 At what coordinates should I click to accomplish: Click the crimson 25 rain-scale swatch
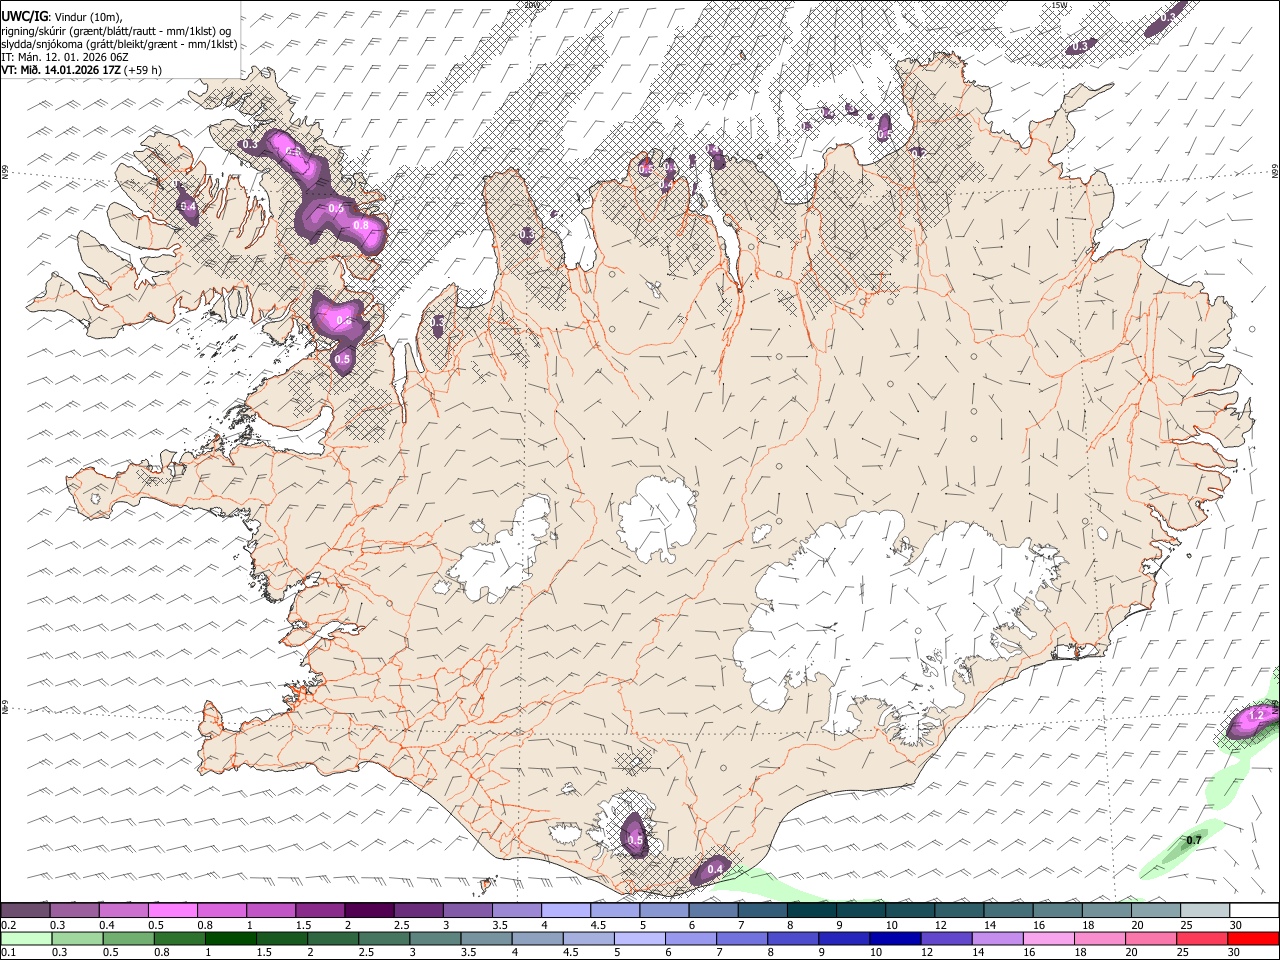click(x=1202, y=939)
